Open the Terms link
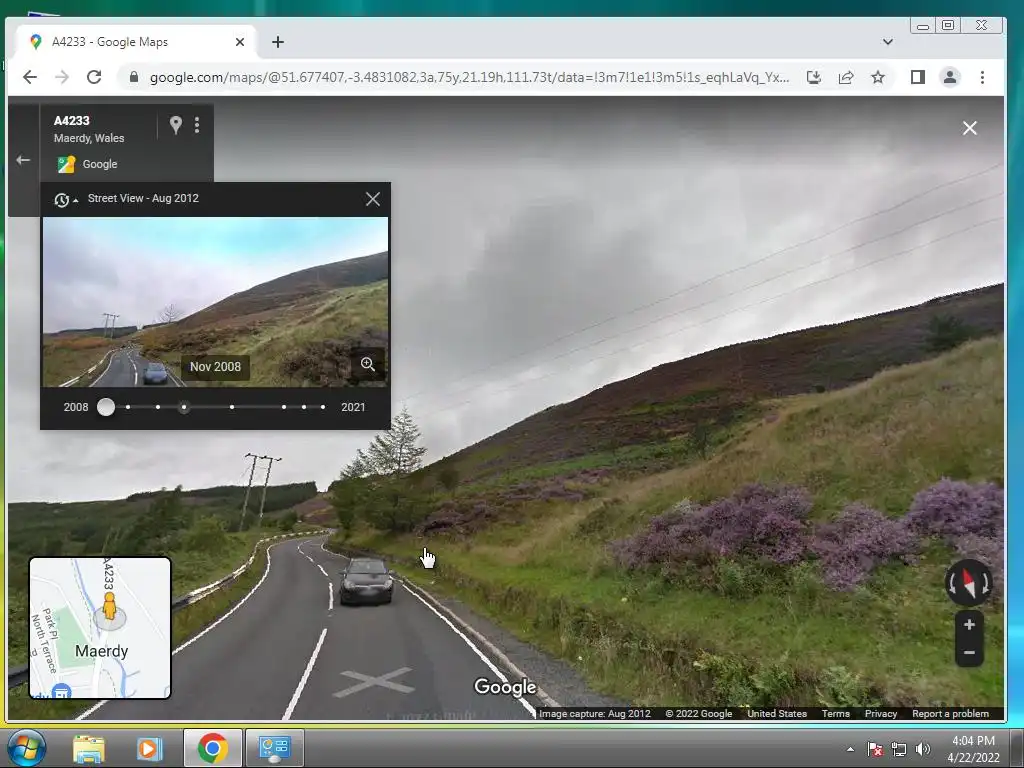The width and height of the screenshot is (1024, 768). (x=835, y=714)
